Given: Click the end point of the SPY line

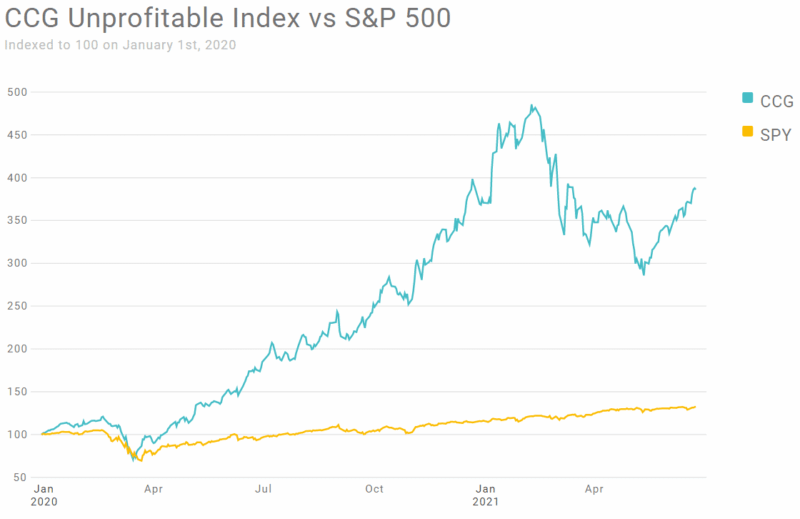Looking at the screenshot, I should 695,407.
